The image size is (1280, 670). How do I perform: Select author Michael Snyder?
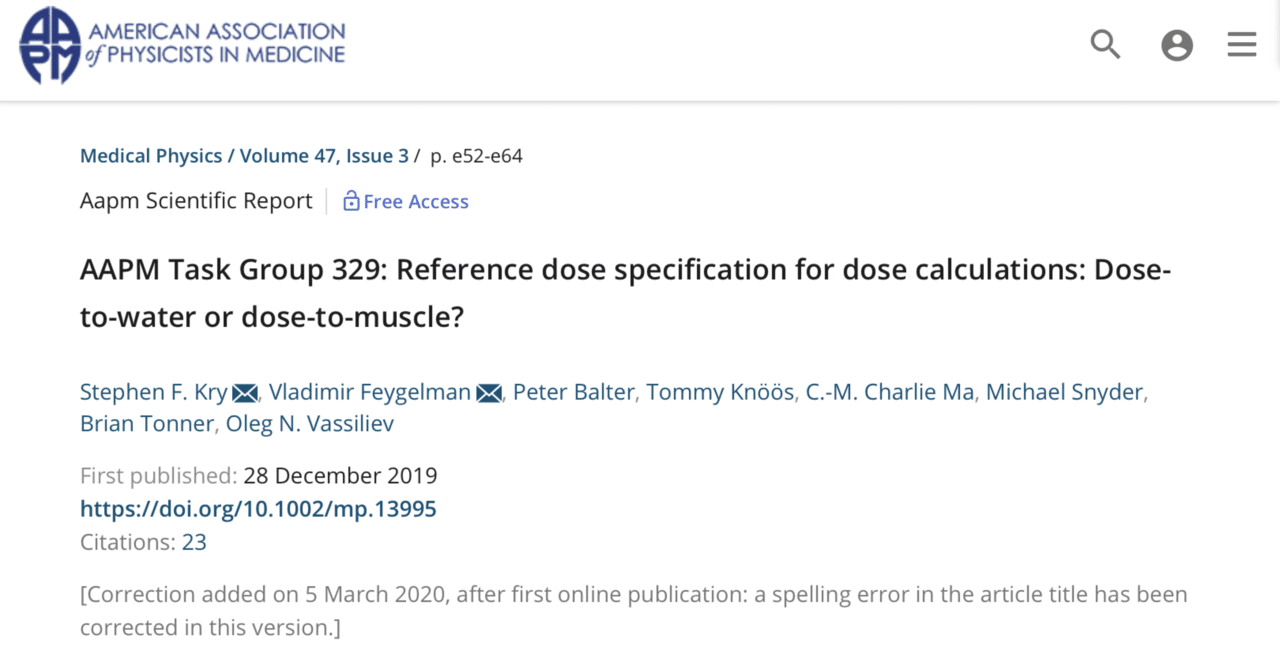(1063, 392)
